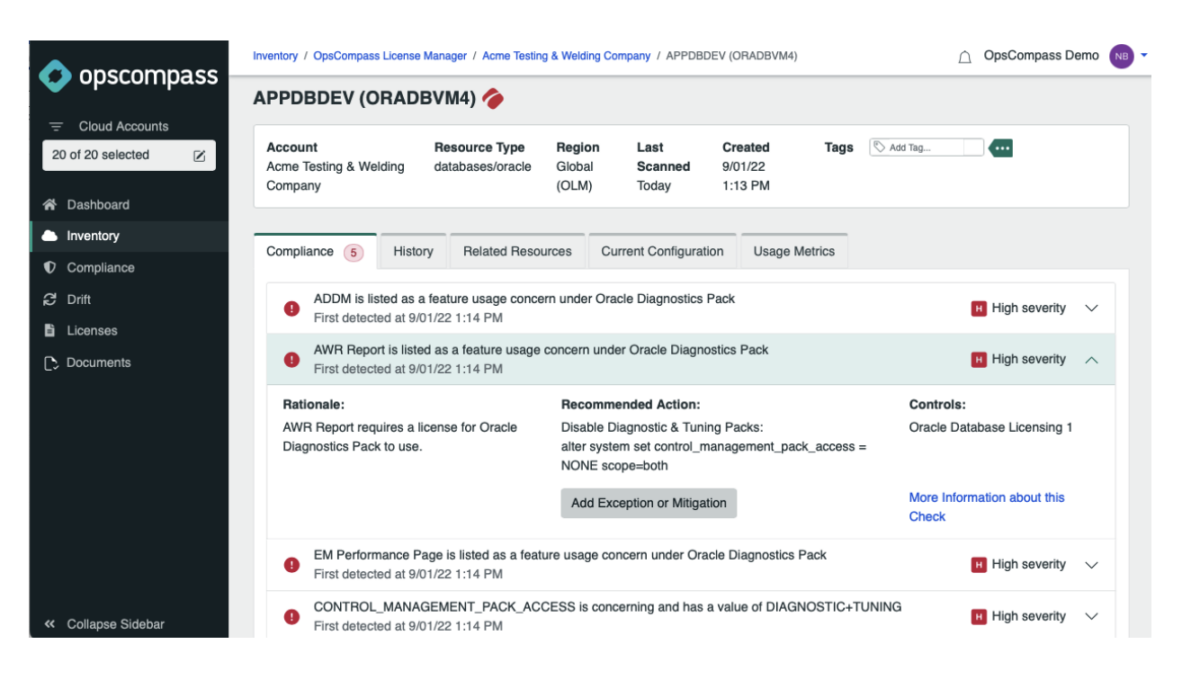1200x689 pixels.
Task: Open Documents via its page icon
Action: click(x=50, y=362)
